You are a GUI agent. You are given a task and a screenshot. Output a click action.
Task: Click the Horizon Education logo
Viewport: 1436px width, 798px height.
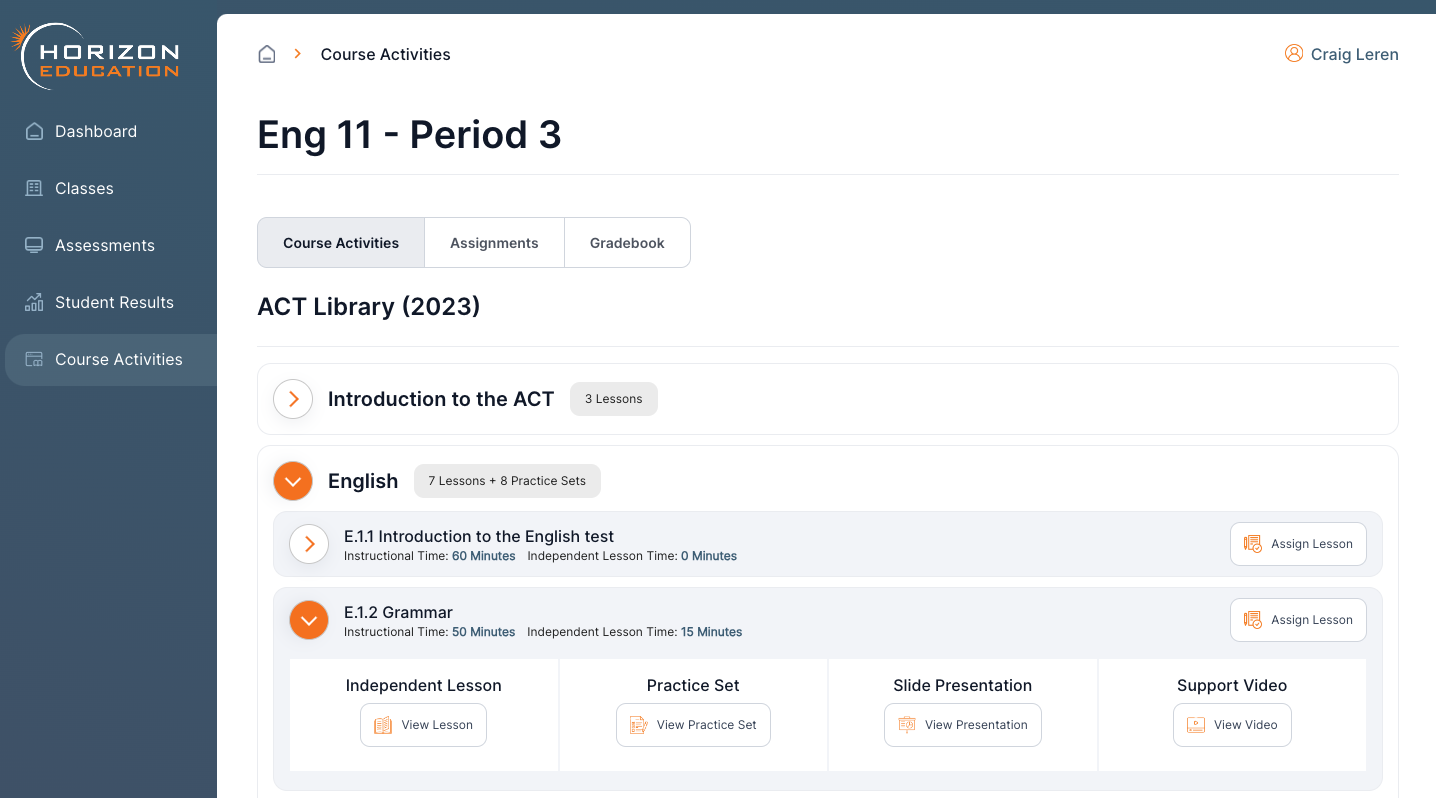[x=98, y=57]
